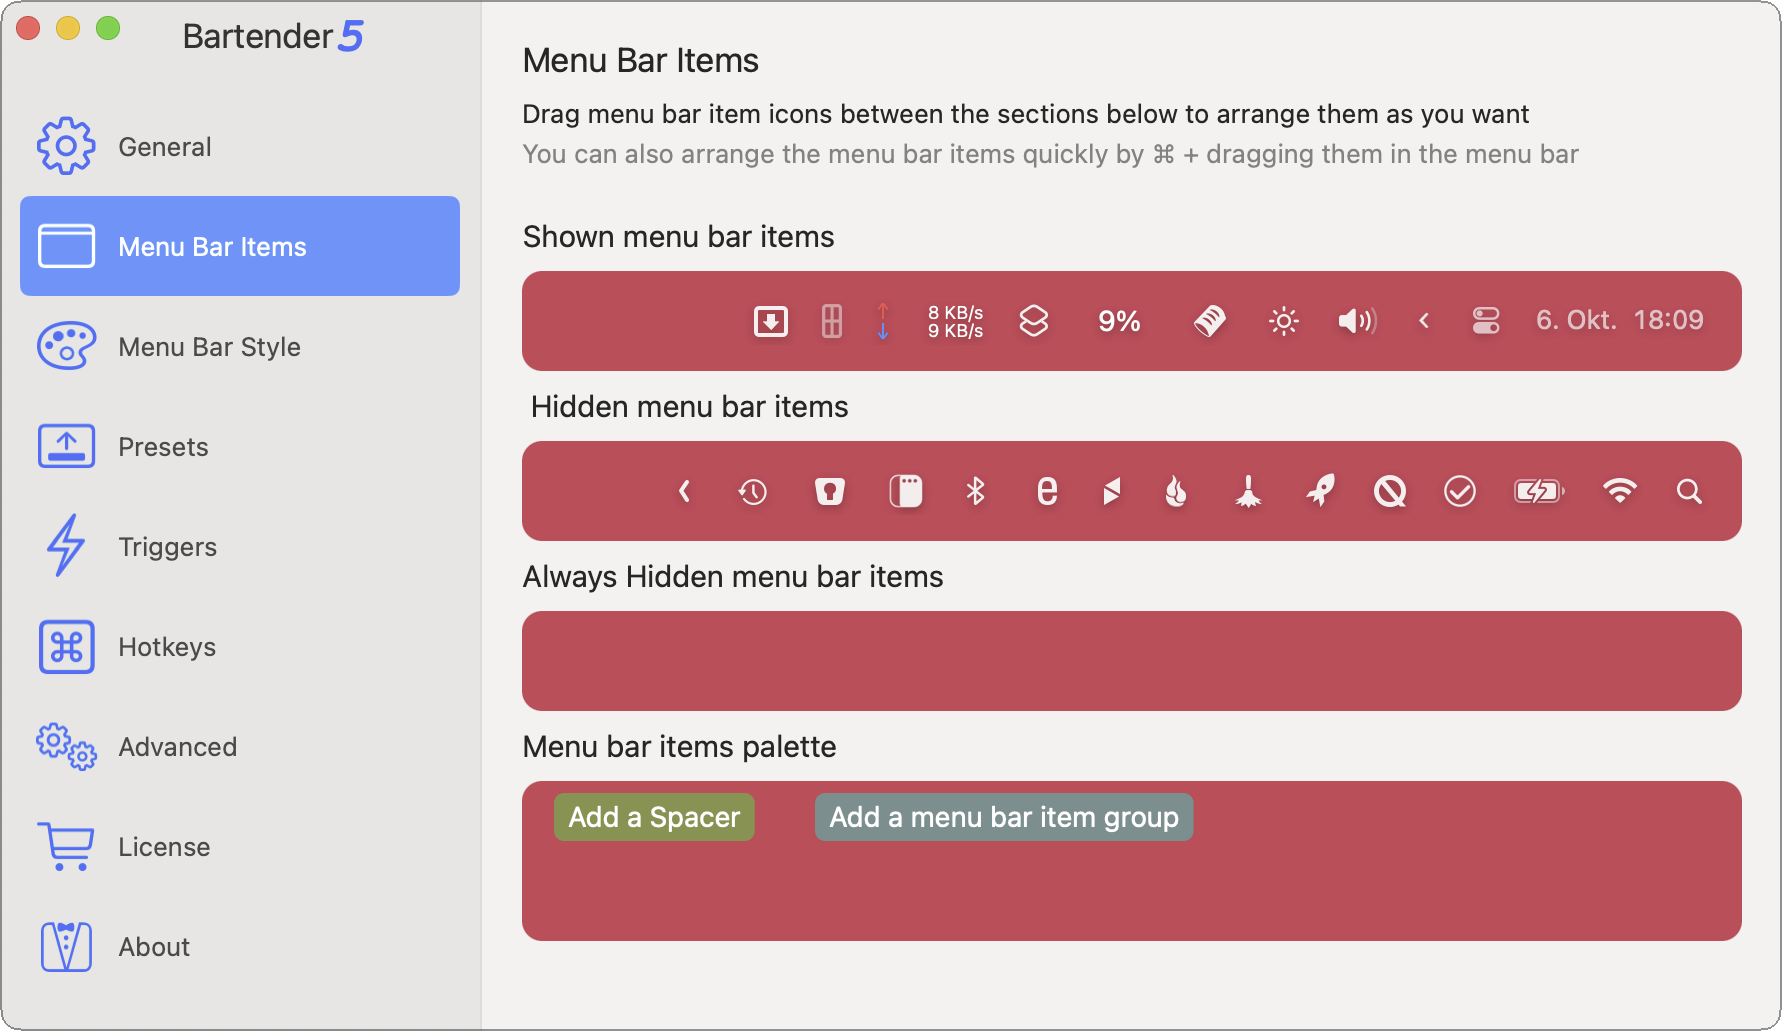Screen dimensions: 1782x1031
Task: Open the Menu Bar Style section
Action: 209,347
